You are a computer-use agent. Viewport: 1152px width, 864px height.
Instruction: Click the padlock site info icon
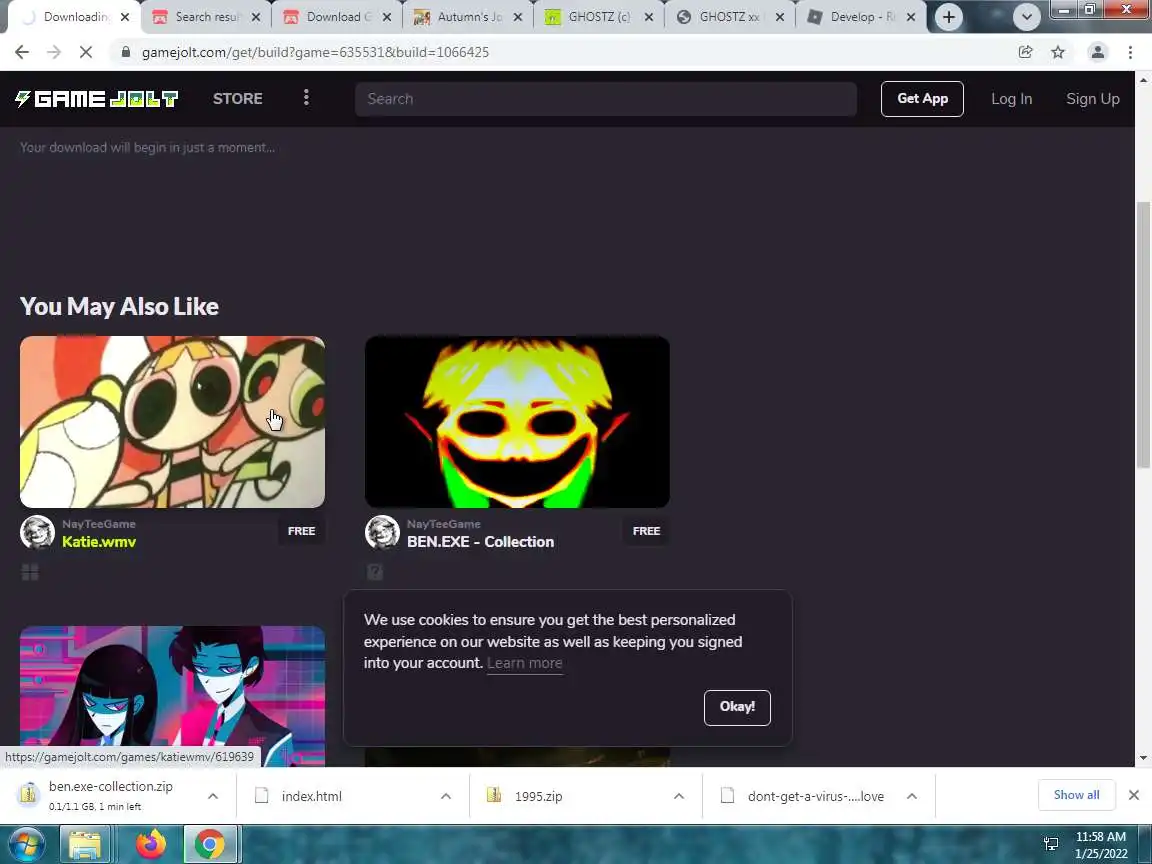pos(126,52)
